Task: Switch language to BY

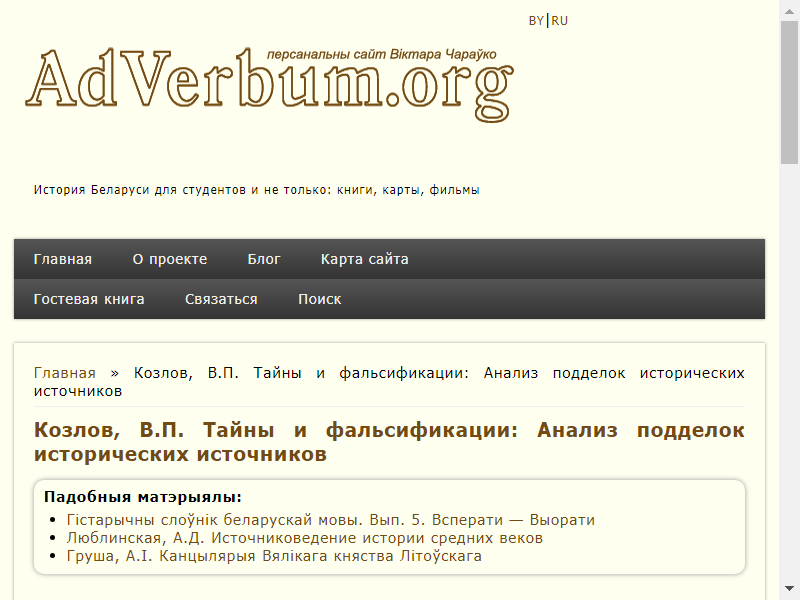Action: (536, 21)
